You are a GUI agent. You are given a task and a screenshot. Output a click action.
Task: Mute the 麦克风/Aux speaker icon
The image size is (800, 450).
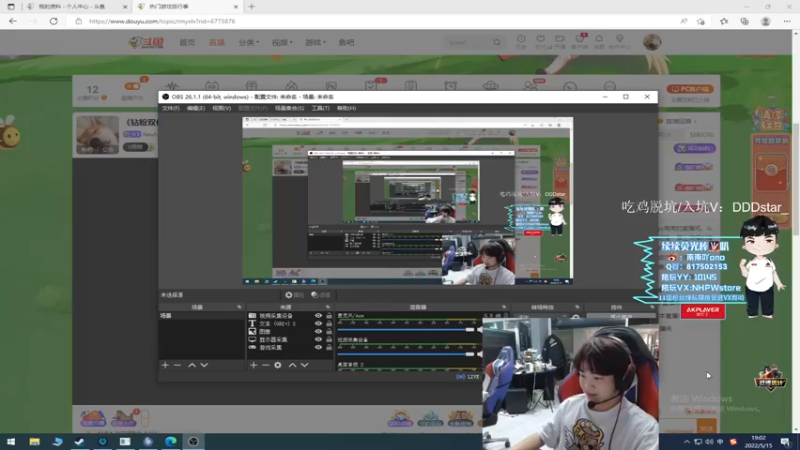tap(480, 330)
